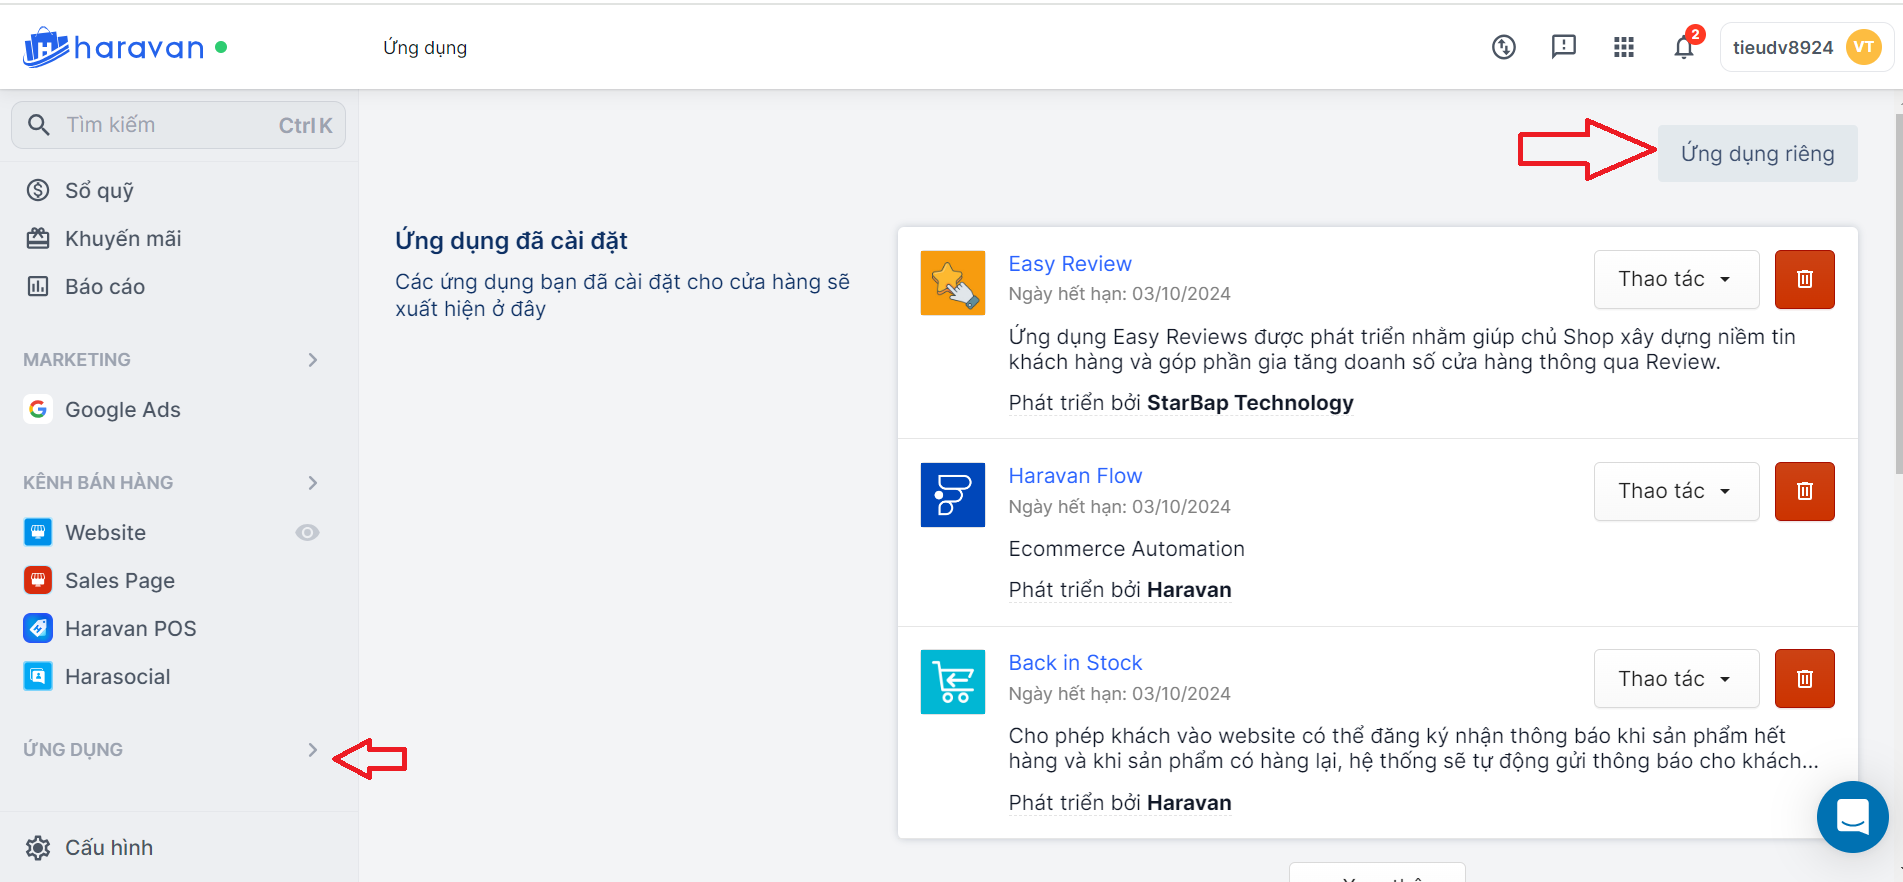Screen dimensions: 1903x882
Task: Click the Khuyến mãi gift icon
Action: pos(38,238)
